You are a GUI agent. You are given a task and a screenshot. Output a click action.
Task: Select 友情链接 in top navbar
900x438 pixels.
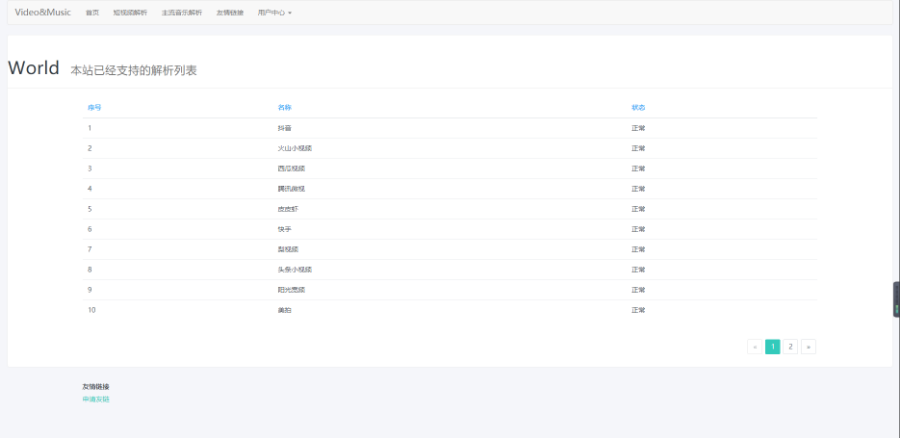coord(230,13)
